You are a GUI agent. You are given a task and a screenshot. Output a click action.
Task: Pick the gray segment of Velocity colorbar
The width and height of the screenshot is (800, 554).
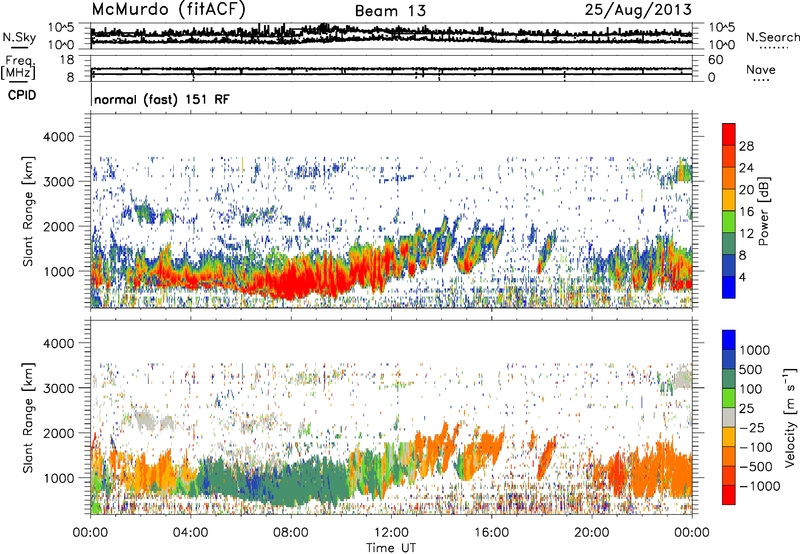[x=729, y=417]
